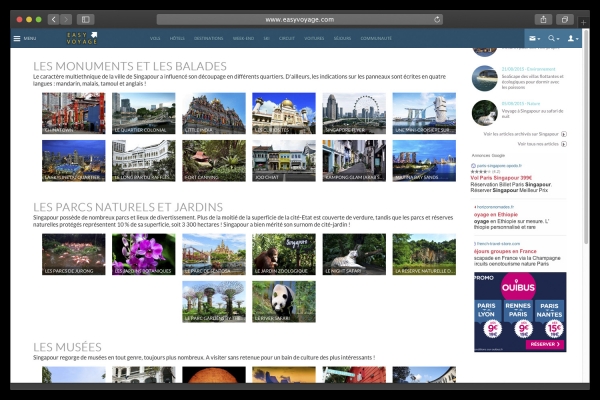600x400 pixels.
Task: Click the Safari address bar field
Action: point(298,19)
